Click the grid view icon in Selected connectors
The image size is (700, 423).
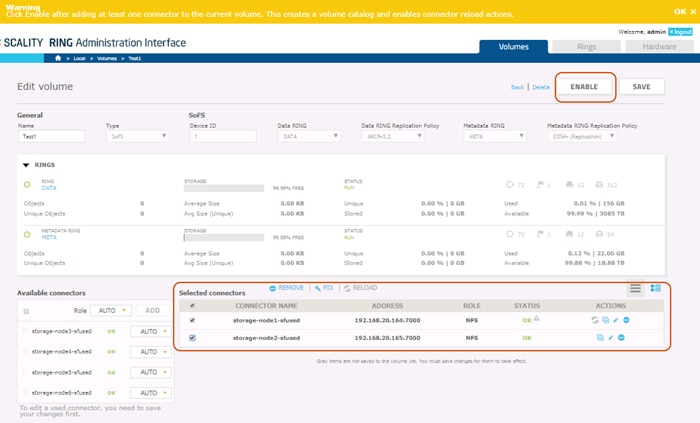pos(656,288)
